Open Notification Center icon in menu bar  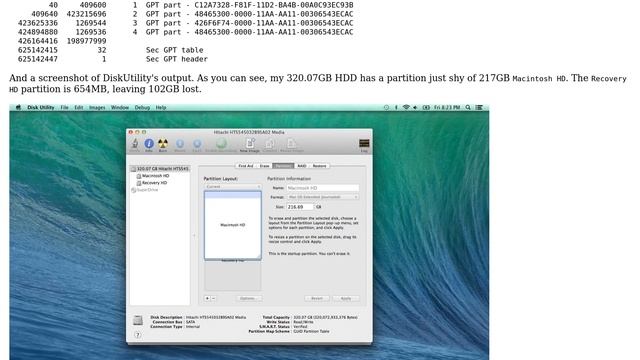click(480, 107)
